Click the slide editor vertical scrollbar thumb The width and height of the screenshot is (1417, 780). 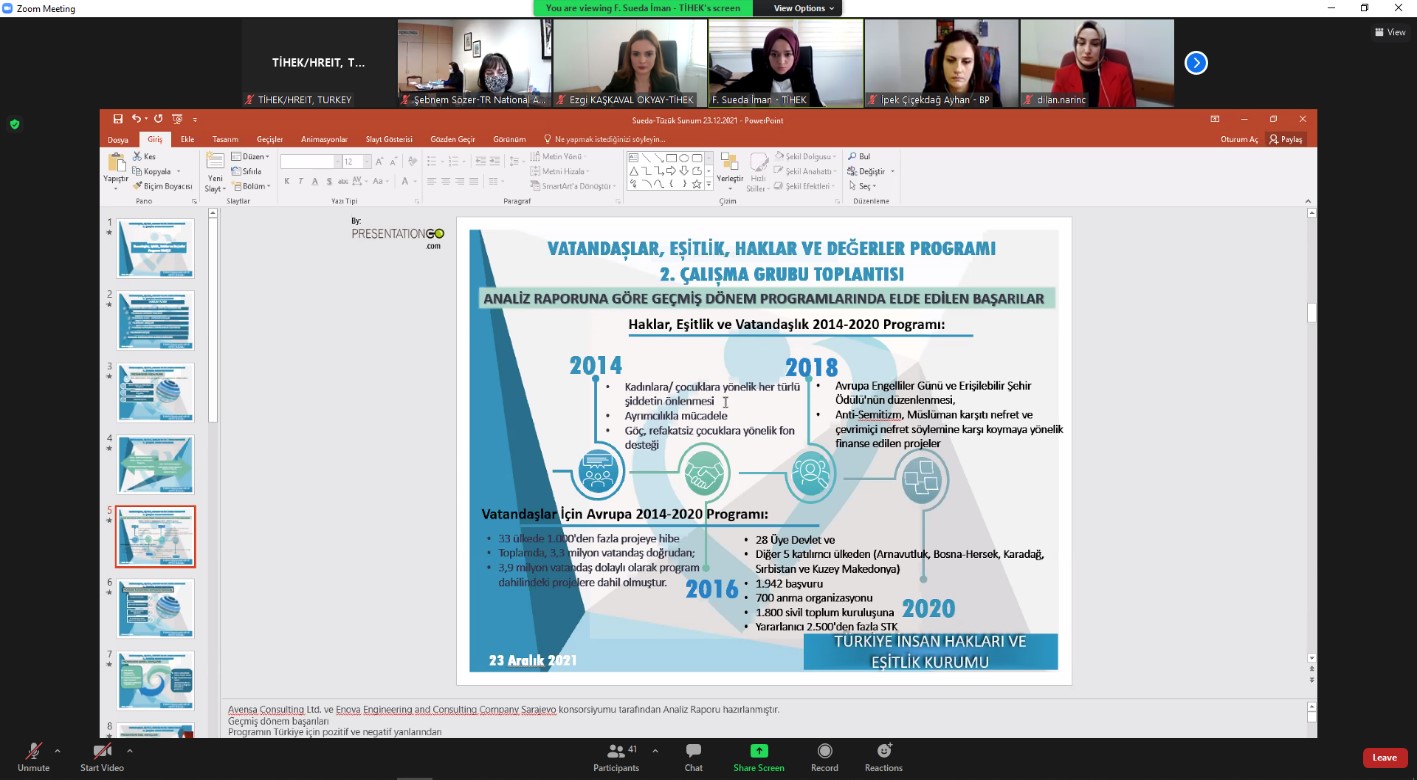(1311, 312)
